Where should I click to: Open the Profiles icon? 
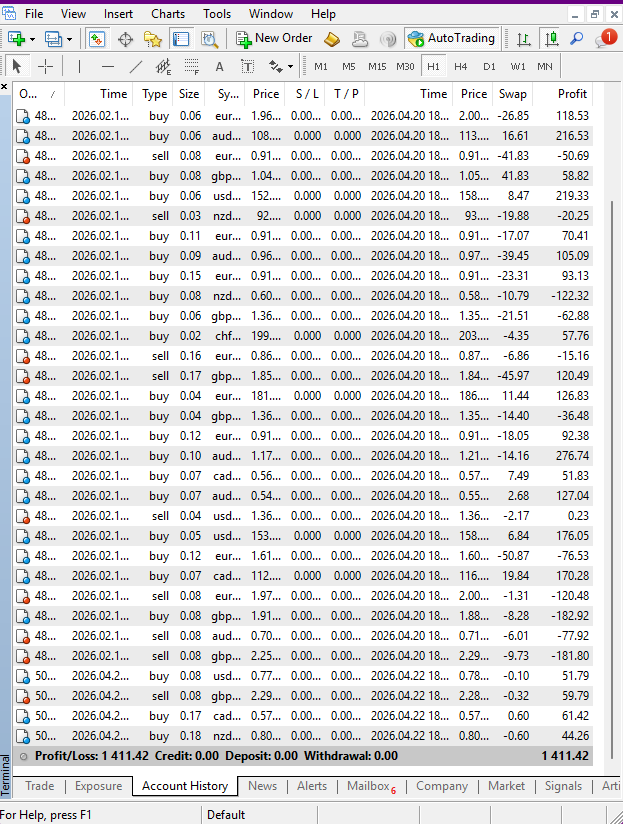pos(53,39)
